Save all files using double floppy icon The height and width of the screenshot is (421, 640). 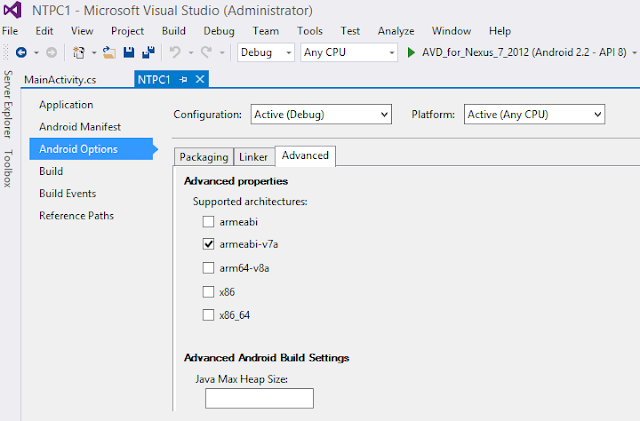pyautogui.click(x=148, y=52)
